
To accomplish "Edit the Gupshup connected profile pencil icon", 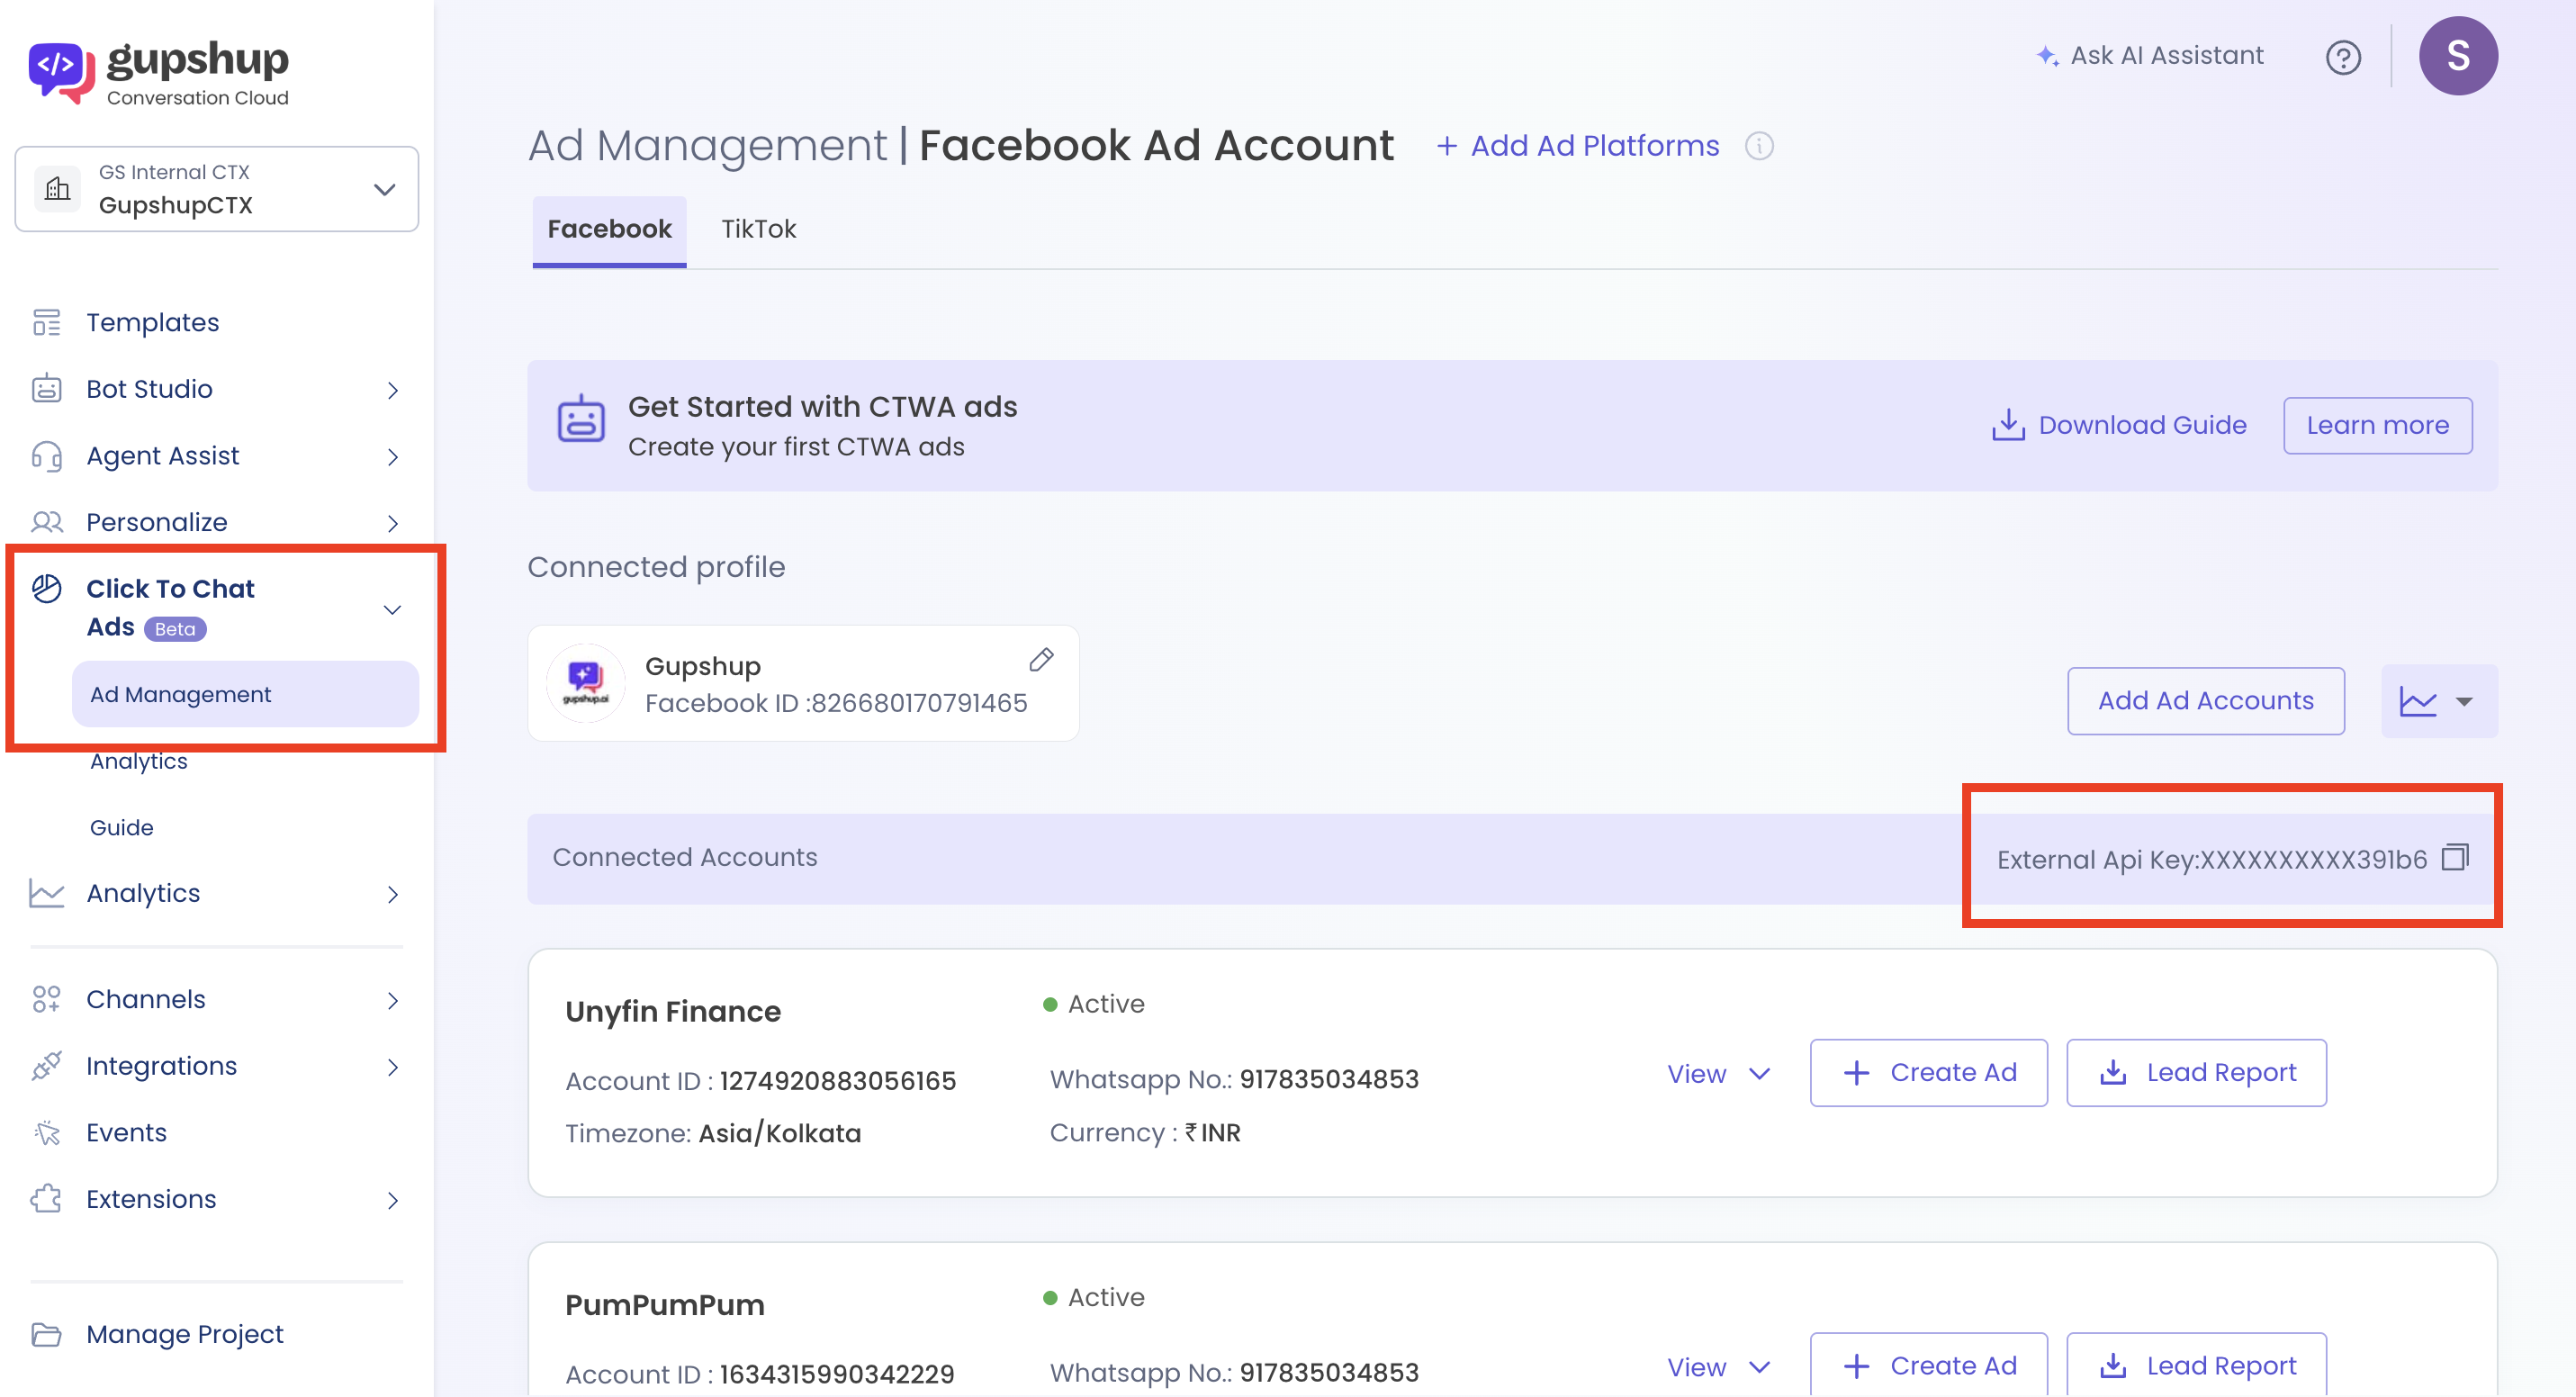I will [1041, 660].
